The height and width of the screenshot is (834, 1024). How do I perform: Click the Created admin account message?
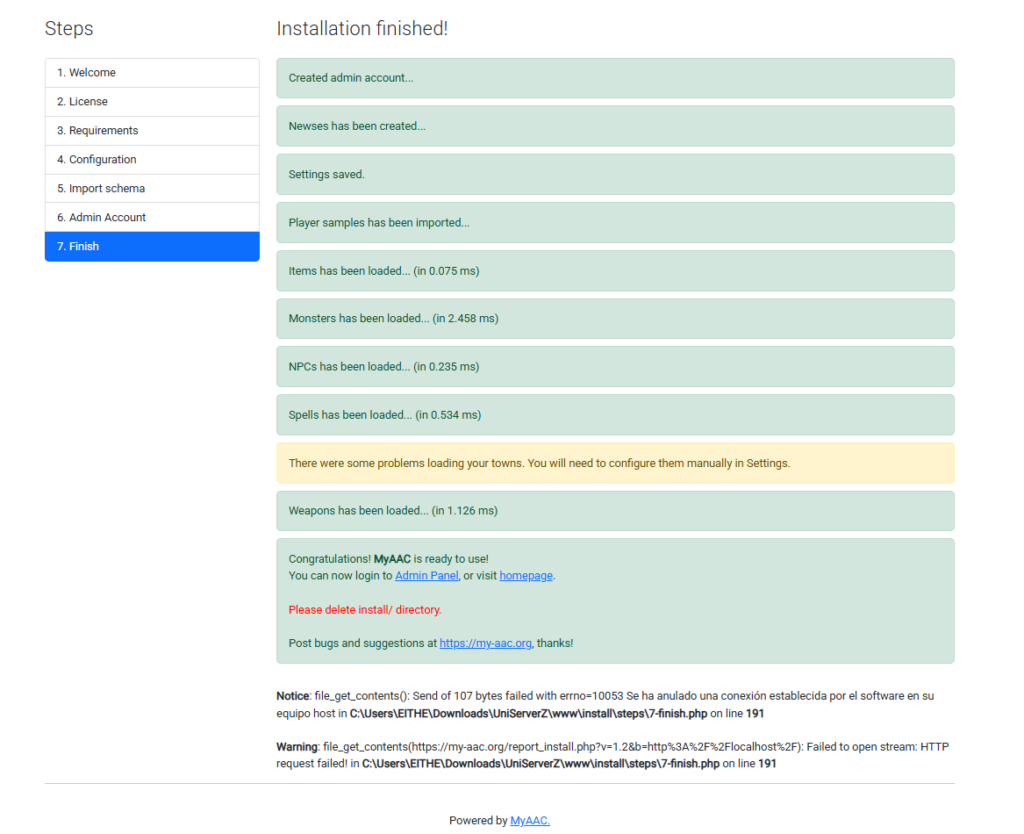615,78
